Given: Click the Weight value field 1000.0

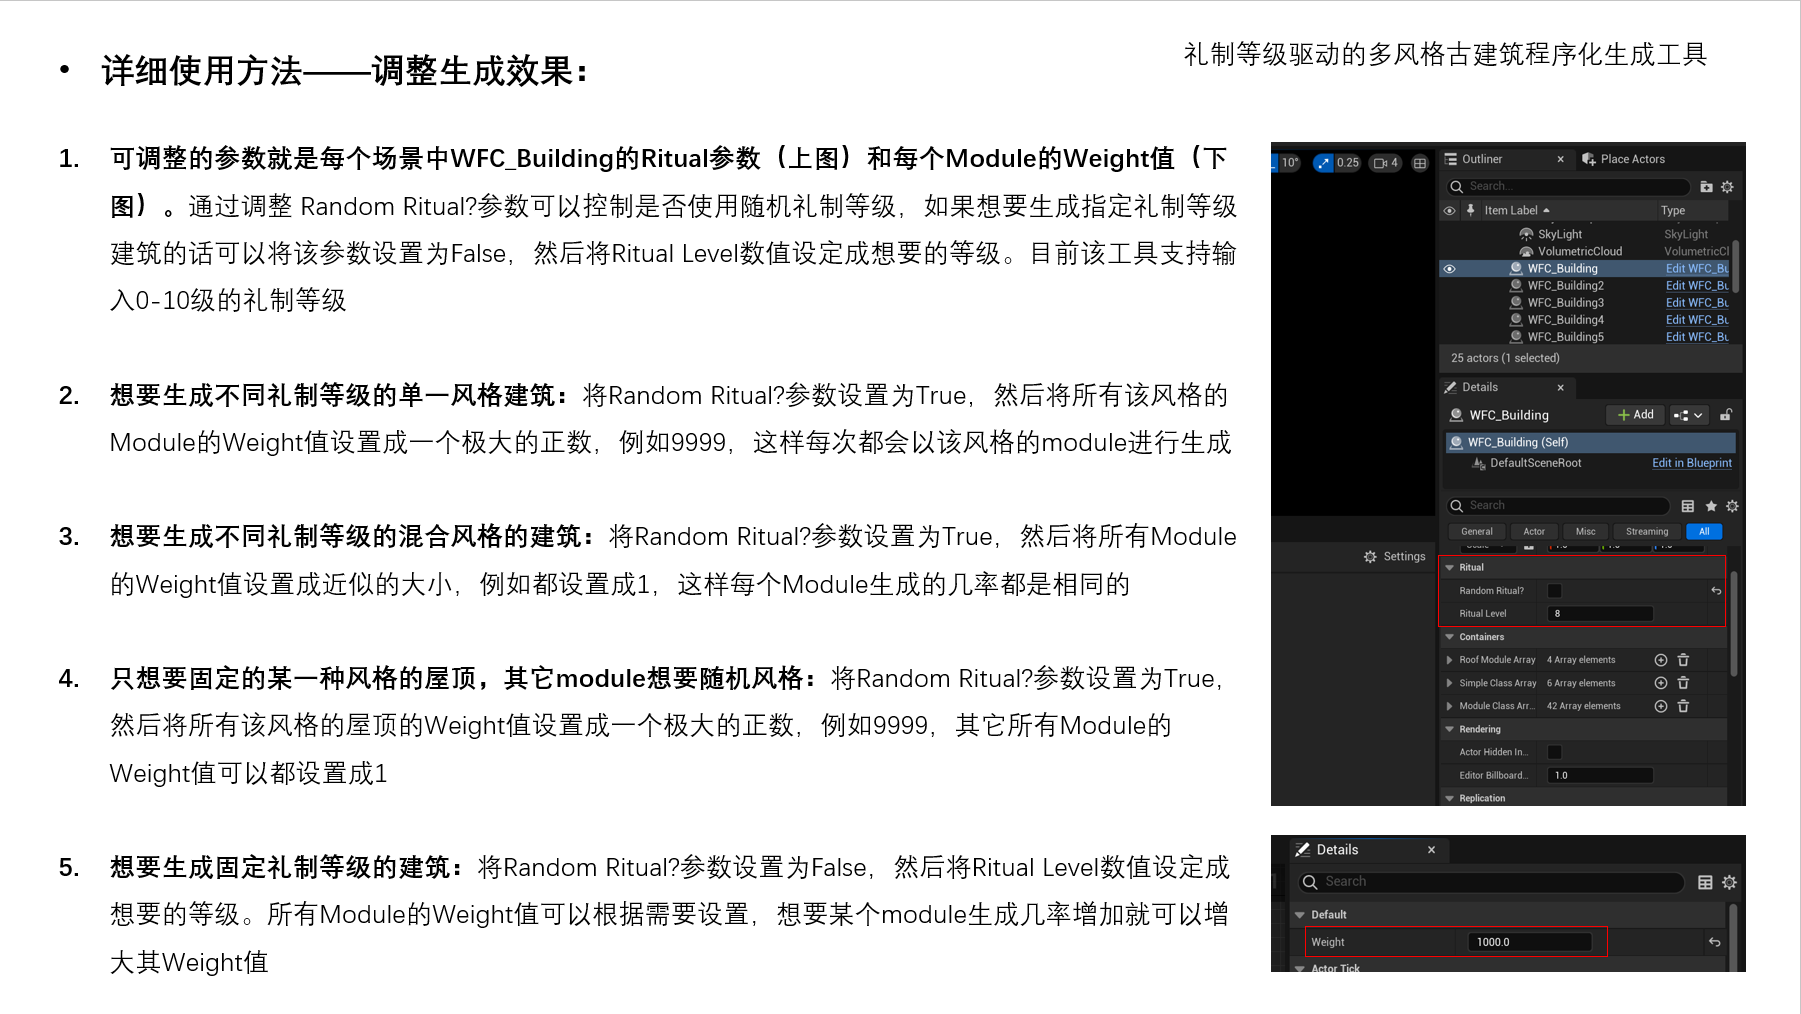Looking at the screenshot, I should click(1529, 942).
